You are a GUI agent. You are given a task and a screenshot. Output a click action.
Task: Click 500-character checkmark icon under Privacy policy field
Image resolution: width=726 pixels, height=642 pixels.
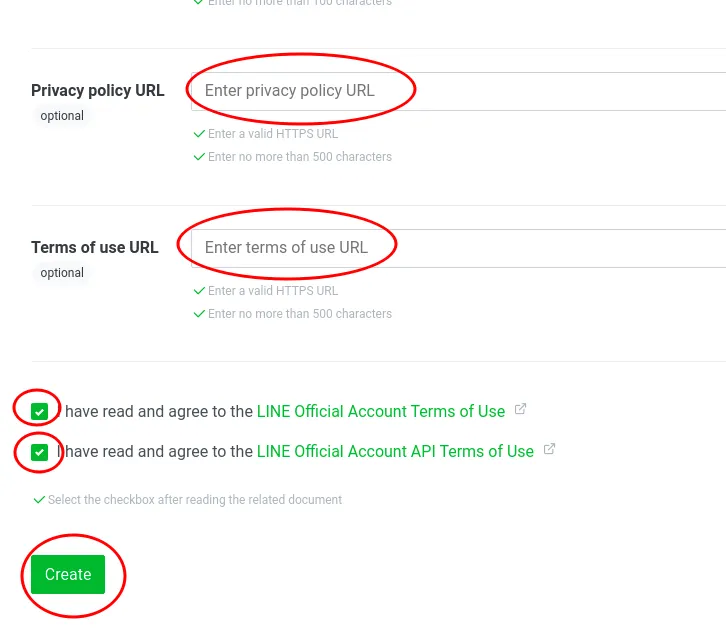[200, 157]
